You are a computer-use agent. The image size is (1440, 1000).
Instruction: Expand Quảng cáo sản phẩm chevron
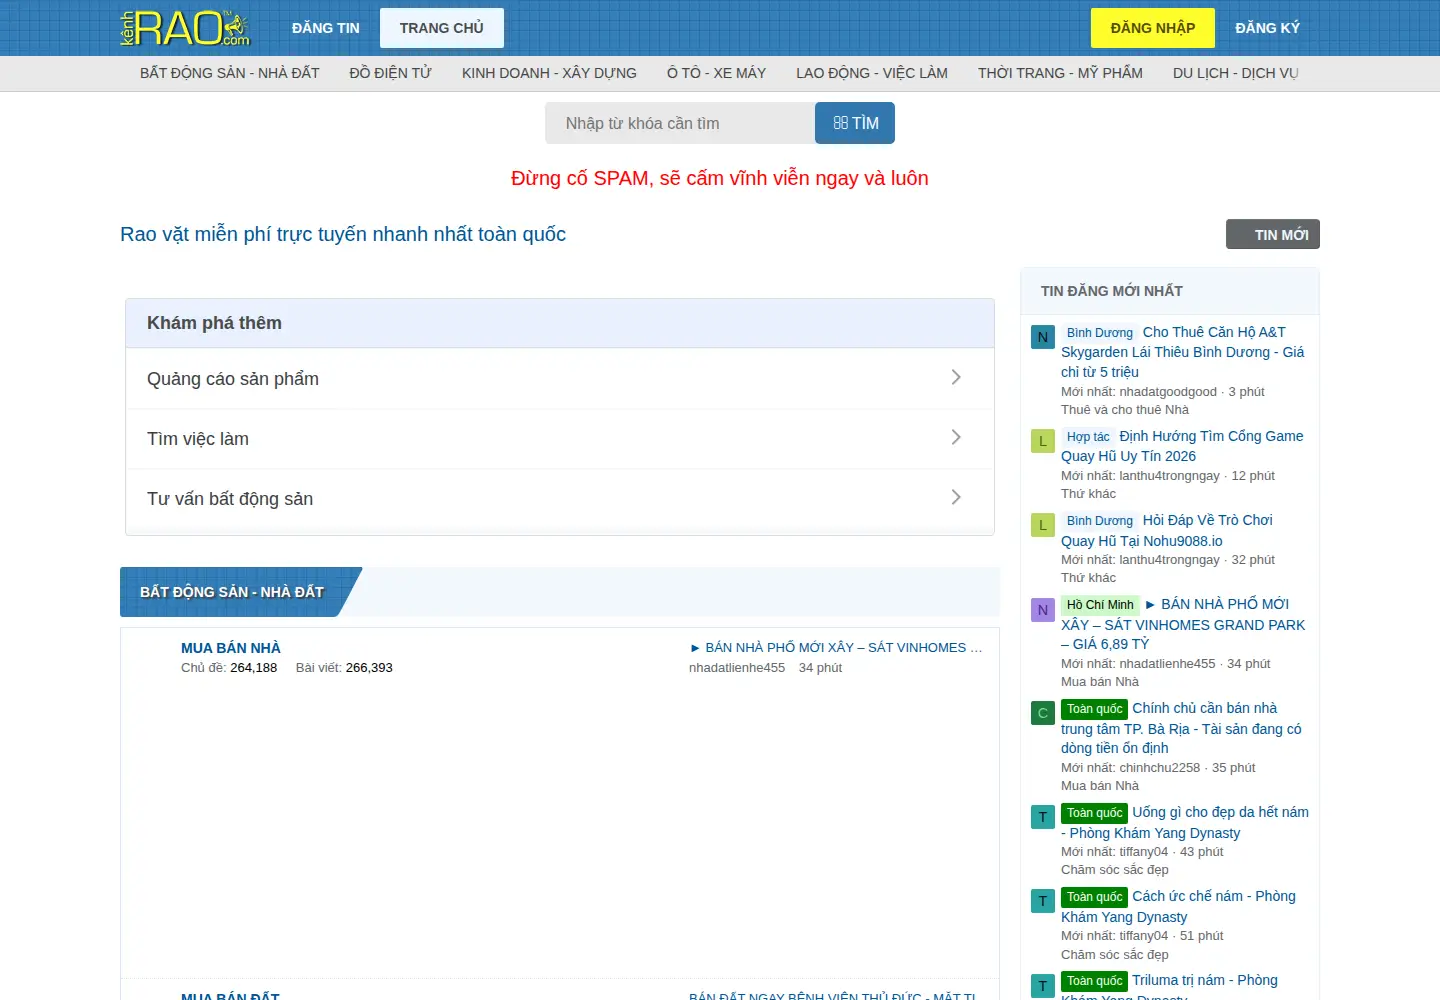pyautogui.click(x=956, y=377)
